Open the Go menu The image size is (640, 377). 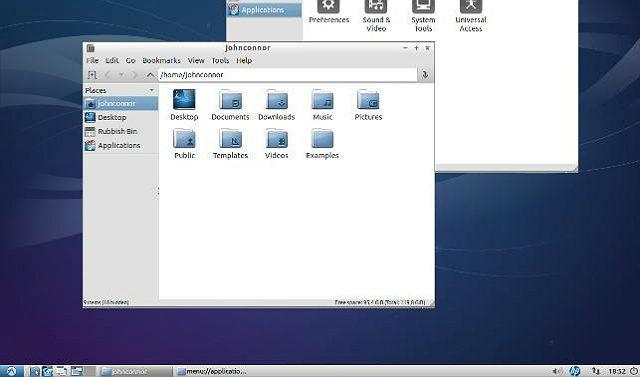pyautogui.click(x=130, y=60)
